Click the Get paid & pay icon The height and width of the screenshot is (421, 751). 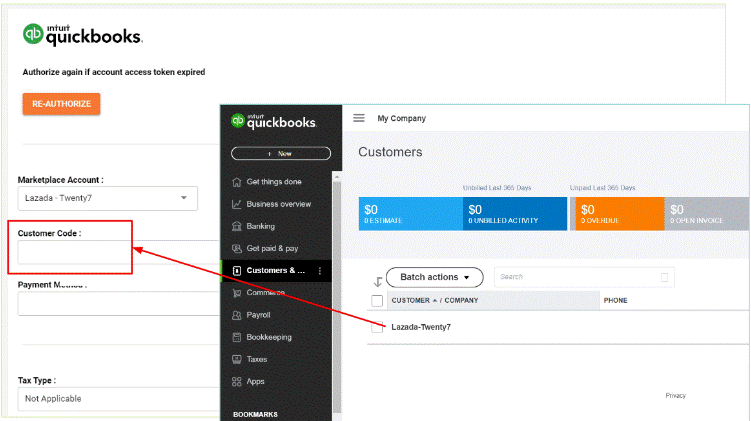[x=237, y=249]
